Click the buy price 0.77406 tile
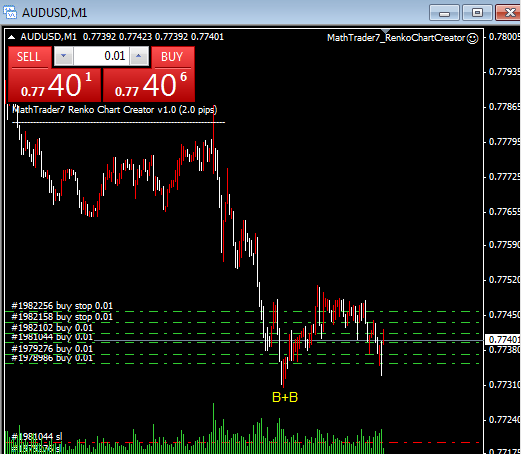The width and height of the screenshot is (521, 454). click(x=149, y=85)
